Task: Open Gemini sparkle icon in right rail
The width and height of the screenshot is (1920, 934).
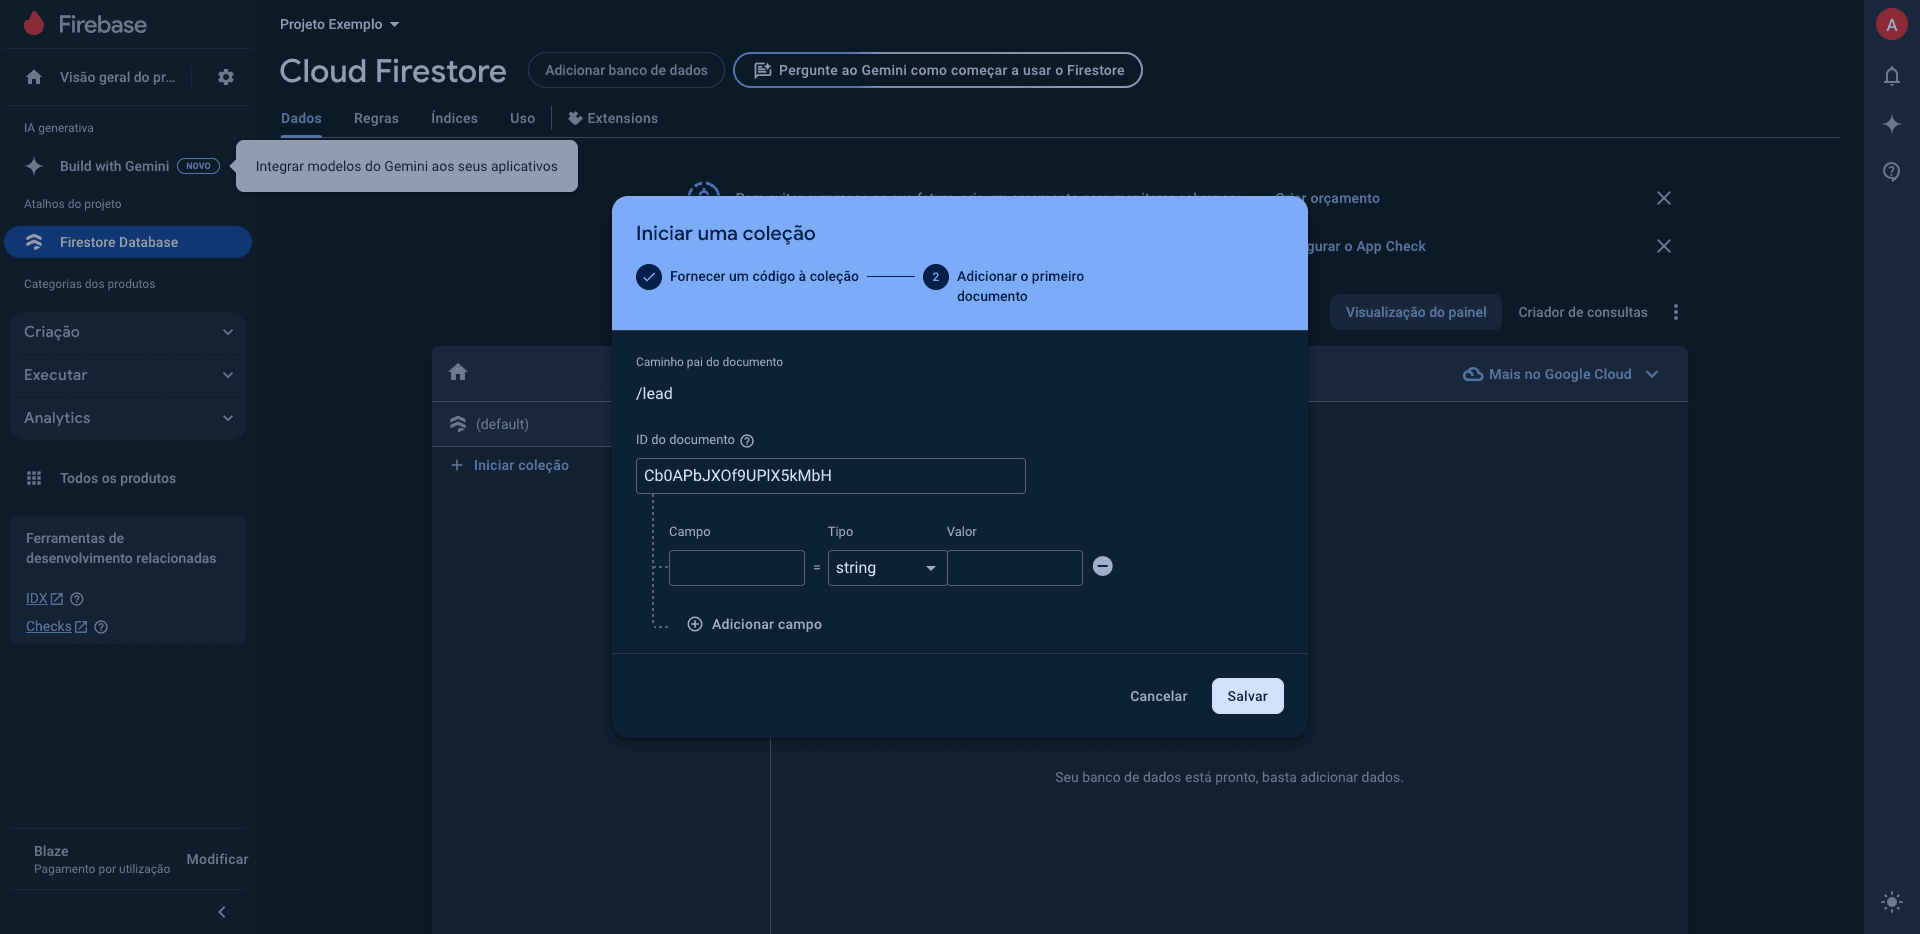Action: (1891, 124)
